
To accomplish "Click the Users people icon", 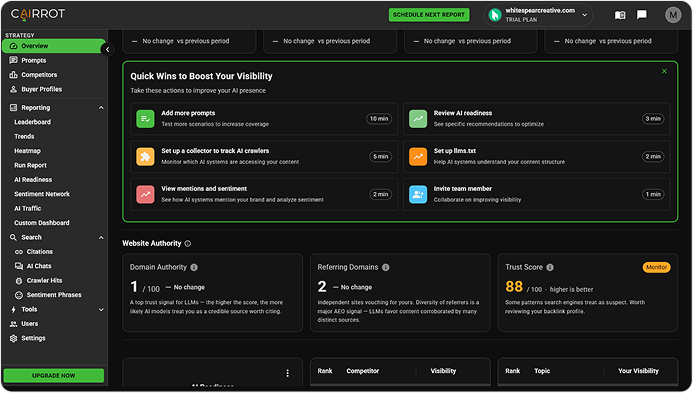I will click(x=14, y=324).
